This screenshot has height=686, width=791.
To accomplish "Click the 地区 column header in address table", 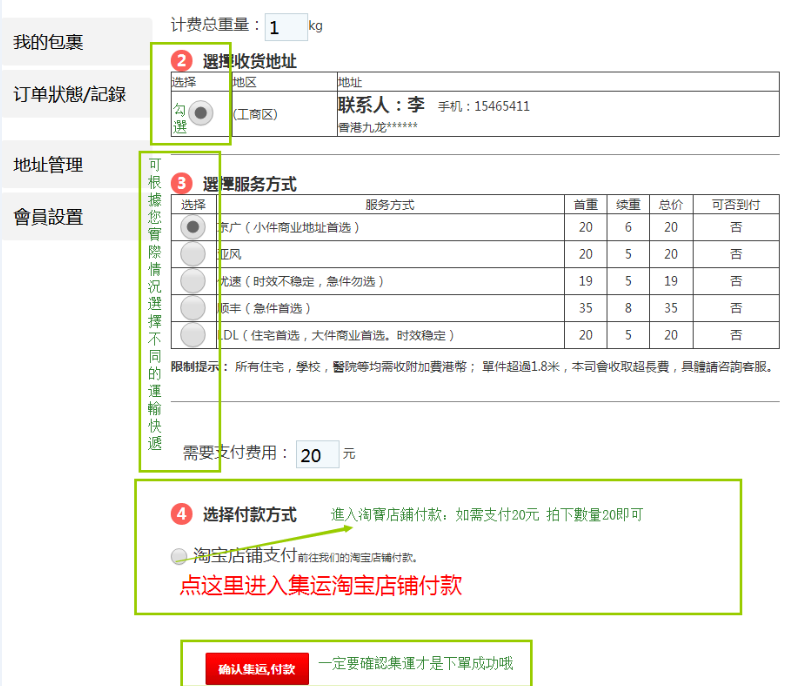I will (245, 82).
